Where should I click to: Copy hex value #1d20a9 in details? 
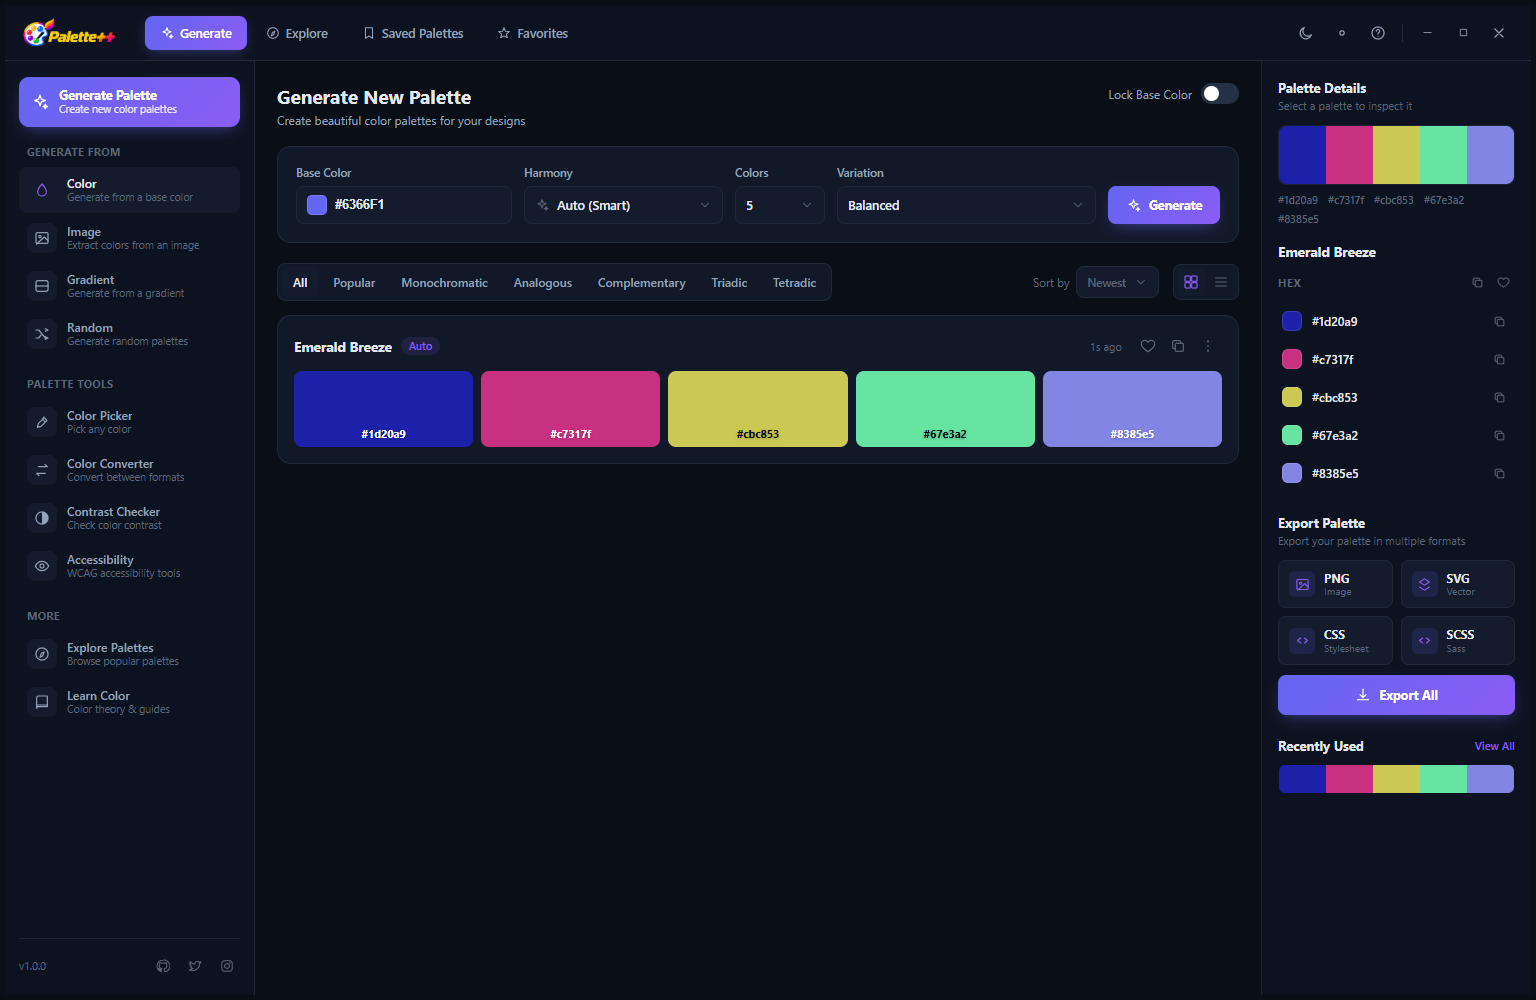coord(1499,322)
